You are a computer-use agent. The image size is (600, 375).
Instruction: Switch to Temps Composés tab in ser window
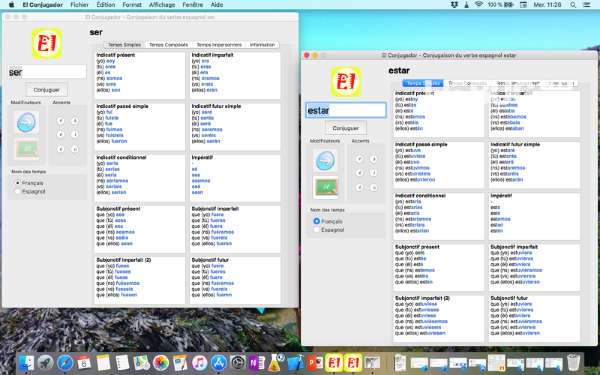pyautogui.click(x=168, y=45)
